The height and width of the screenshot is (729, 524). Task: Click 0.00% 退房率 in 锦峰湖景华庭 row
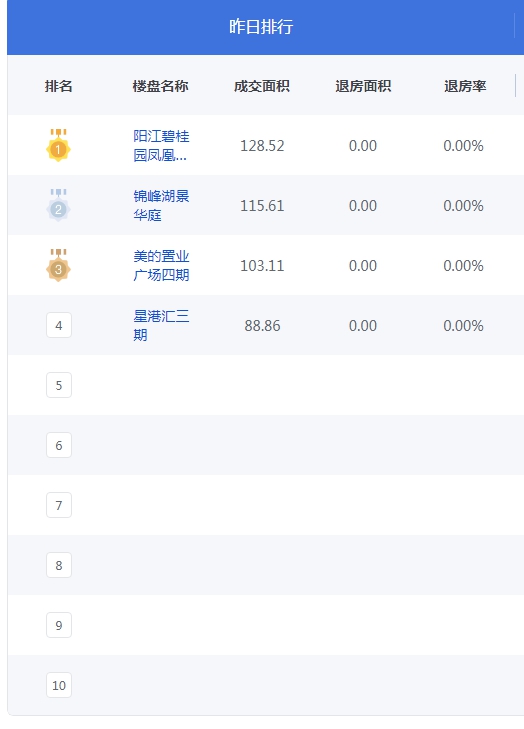pyautogui.click(x=464, y=205)
